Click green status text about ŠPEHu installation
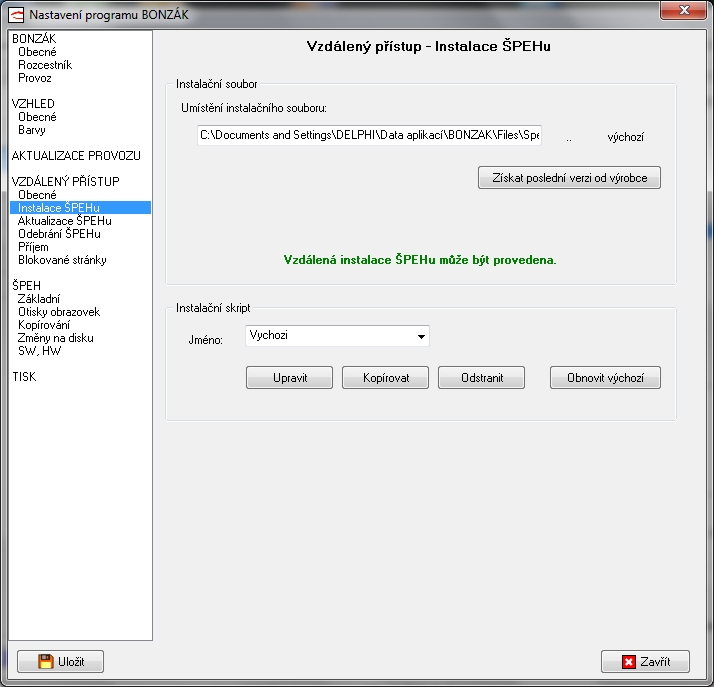Screen dimensions: 714x687 click(x=420, y=260)
